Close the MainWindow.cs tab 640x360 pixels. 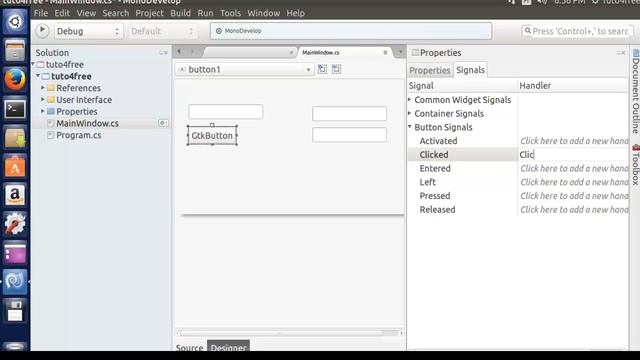coord(385,52)
